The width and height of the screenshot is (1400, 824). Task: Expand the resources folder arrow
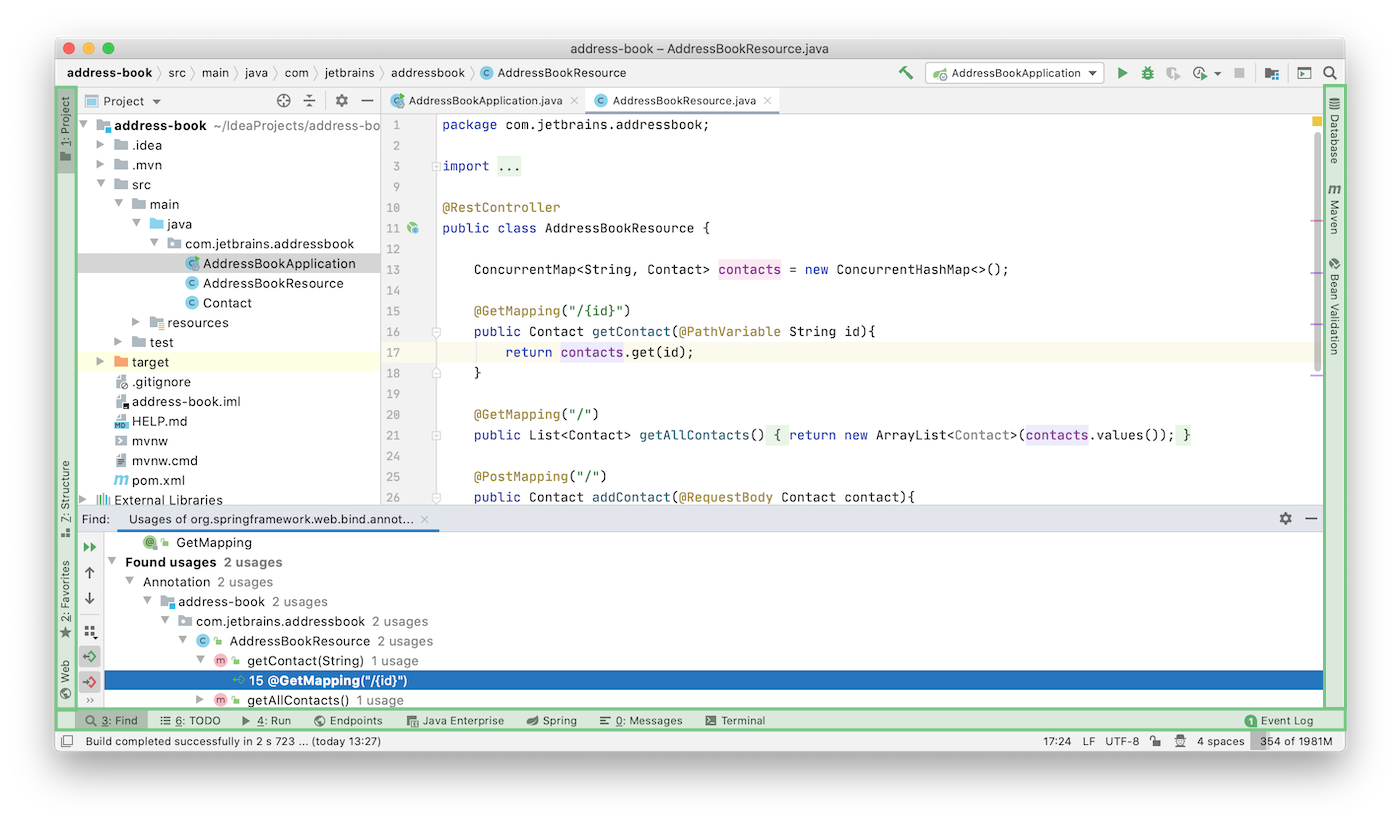136,322
